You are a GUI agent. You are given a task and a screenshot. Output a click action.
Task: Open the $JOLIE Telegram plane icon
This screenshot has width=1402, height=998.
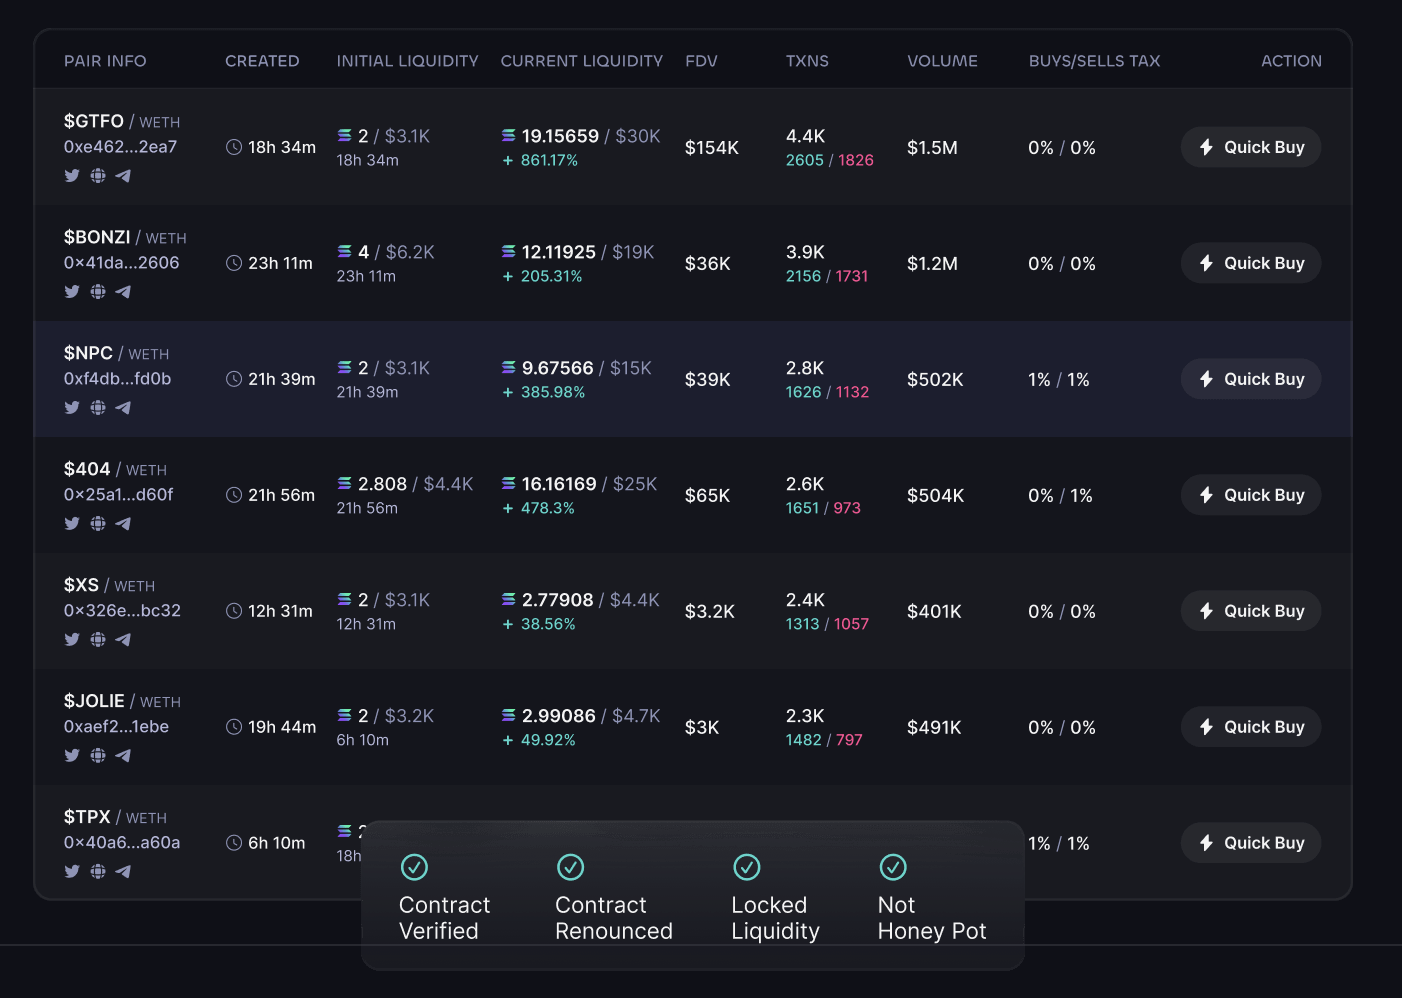pyautogui.click(x=123, y=756)
